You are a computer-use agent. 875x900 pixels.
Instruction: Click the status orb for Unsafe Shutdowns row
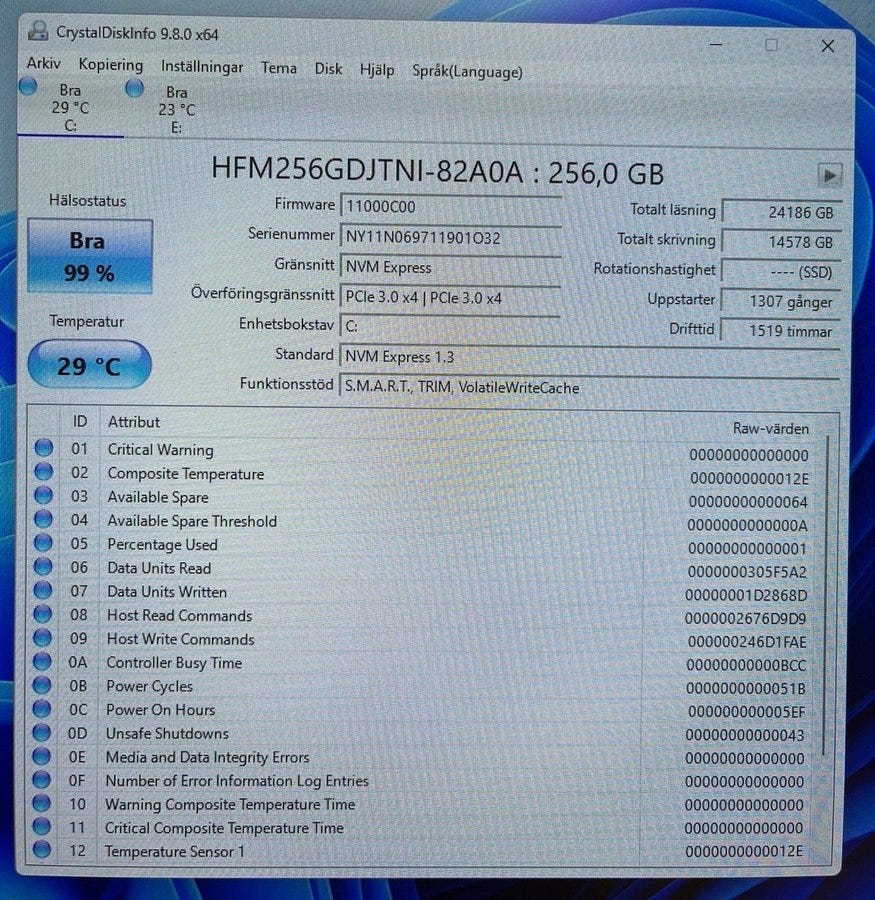coord(42,733)
